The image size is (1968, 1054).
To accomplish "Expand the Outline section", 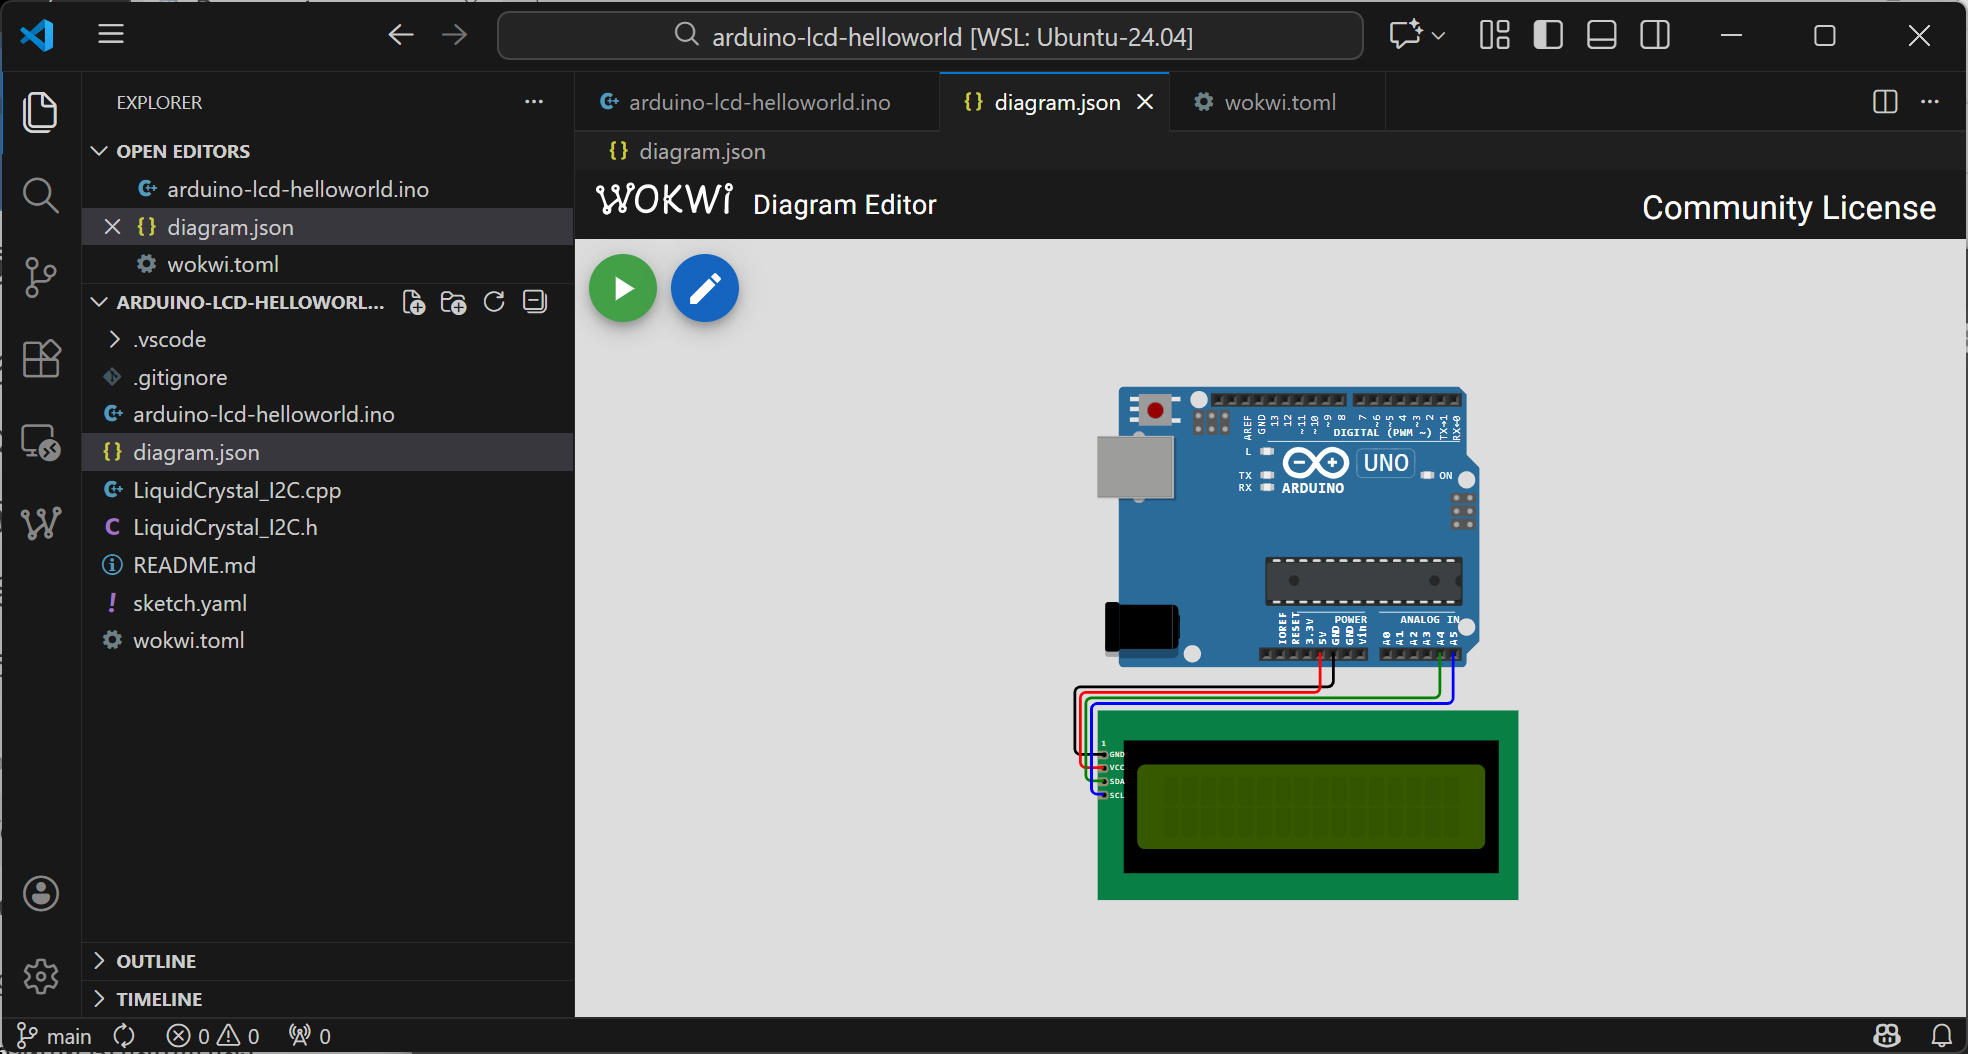I will pos(156,961).
